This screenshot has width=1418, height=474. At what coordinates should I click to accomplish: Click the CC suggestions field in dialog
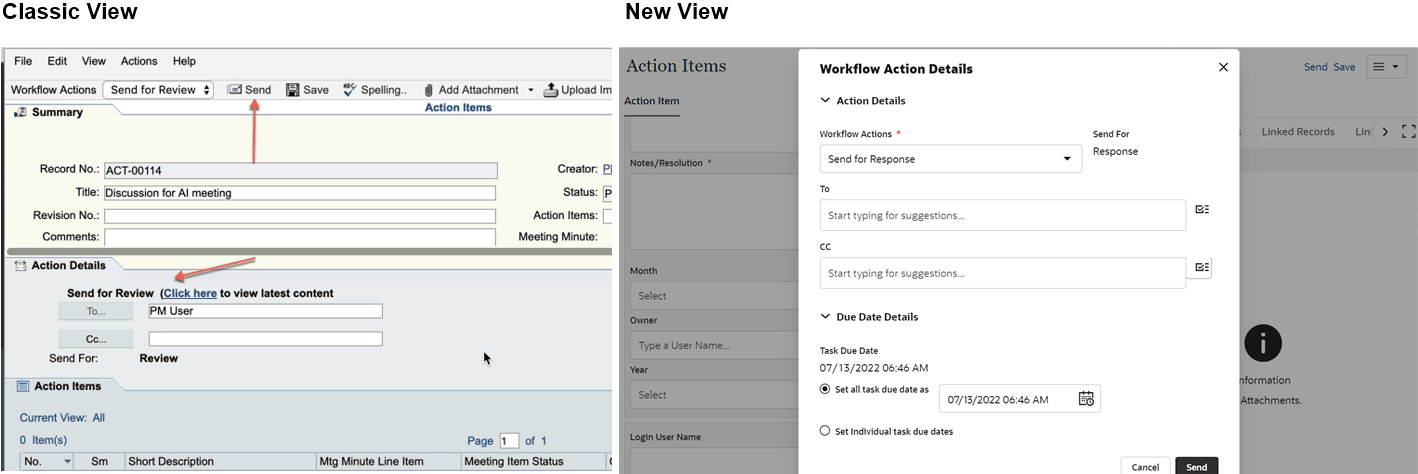[x=1002, y=273]
